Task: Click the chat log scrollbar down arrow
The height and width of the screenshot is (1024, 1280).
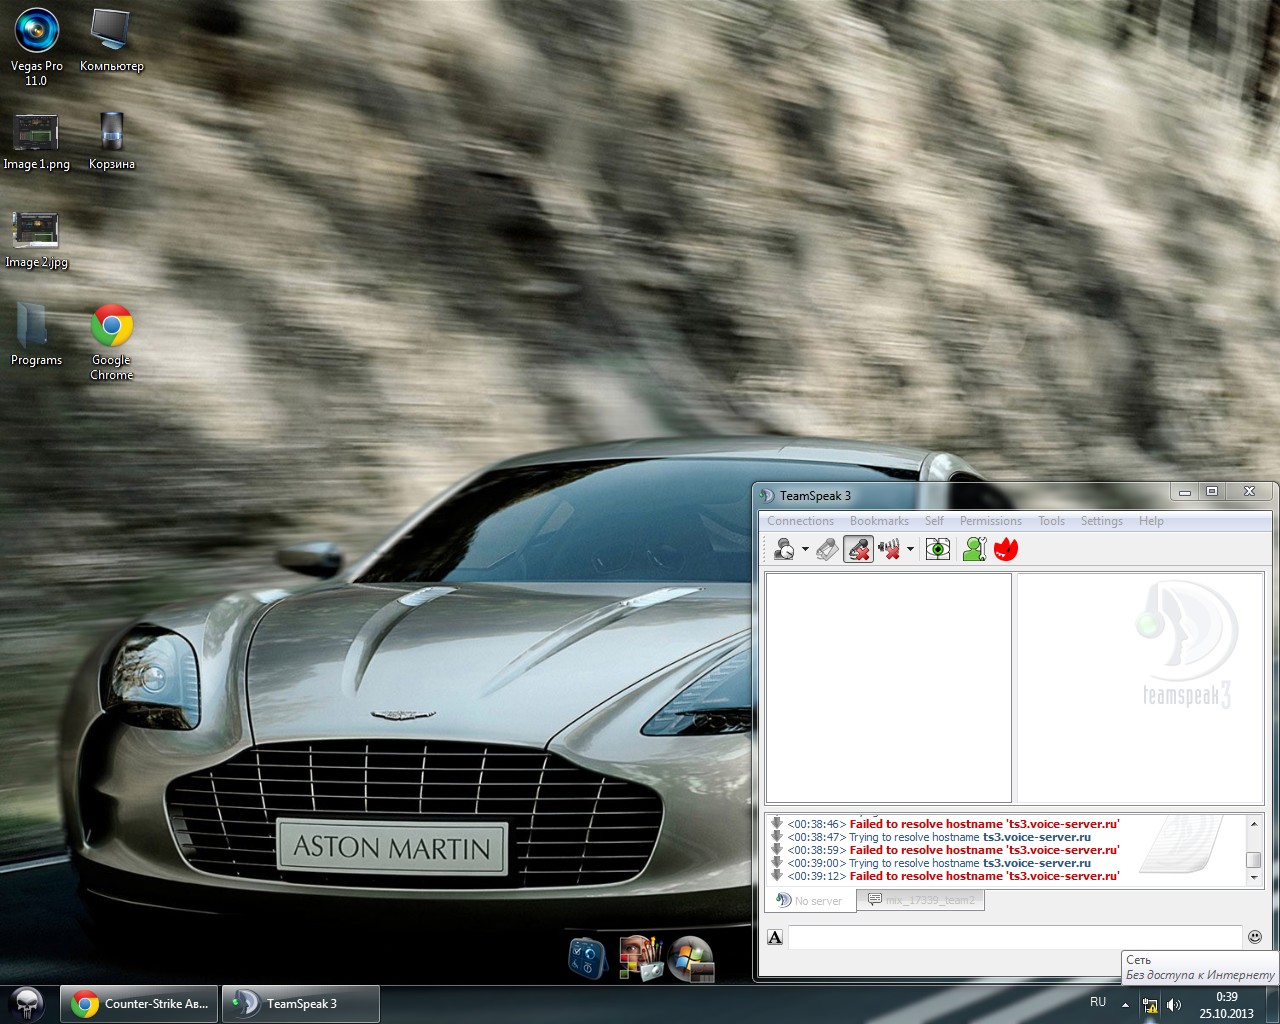Action: click(x=1254, y=878)
